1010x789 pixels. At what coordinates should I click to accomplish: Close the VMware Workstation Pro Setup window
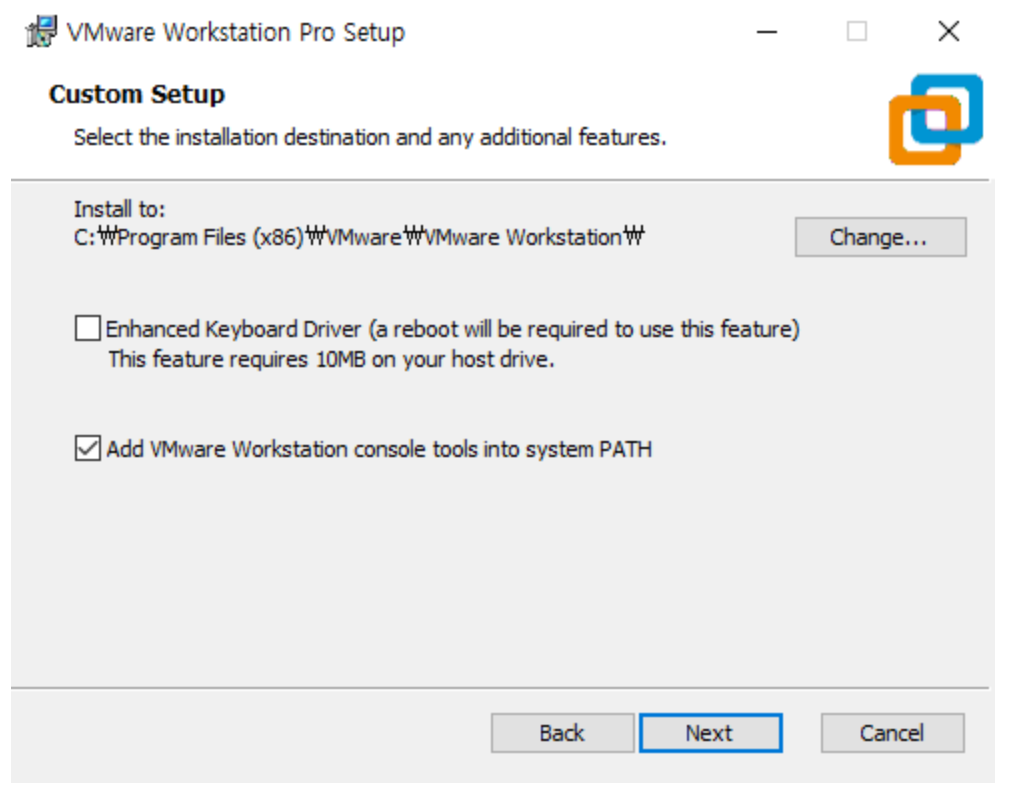tap(948, 32)
